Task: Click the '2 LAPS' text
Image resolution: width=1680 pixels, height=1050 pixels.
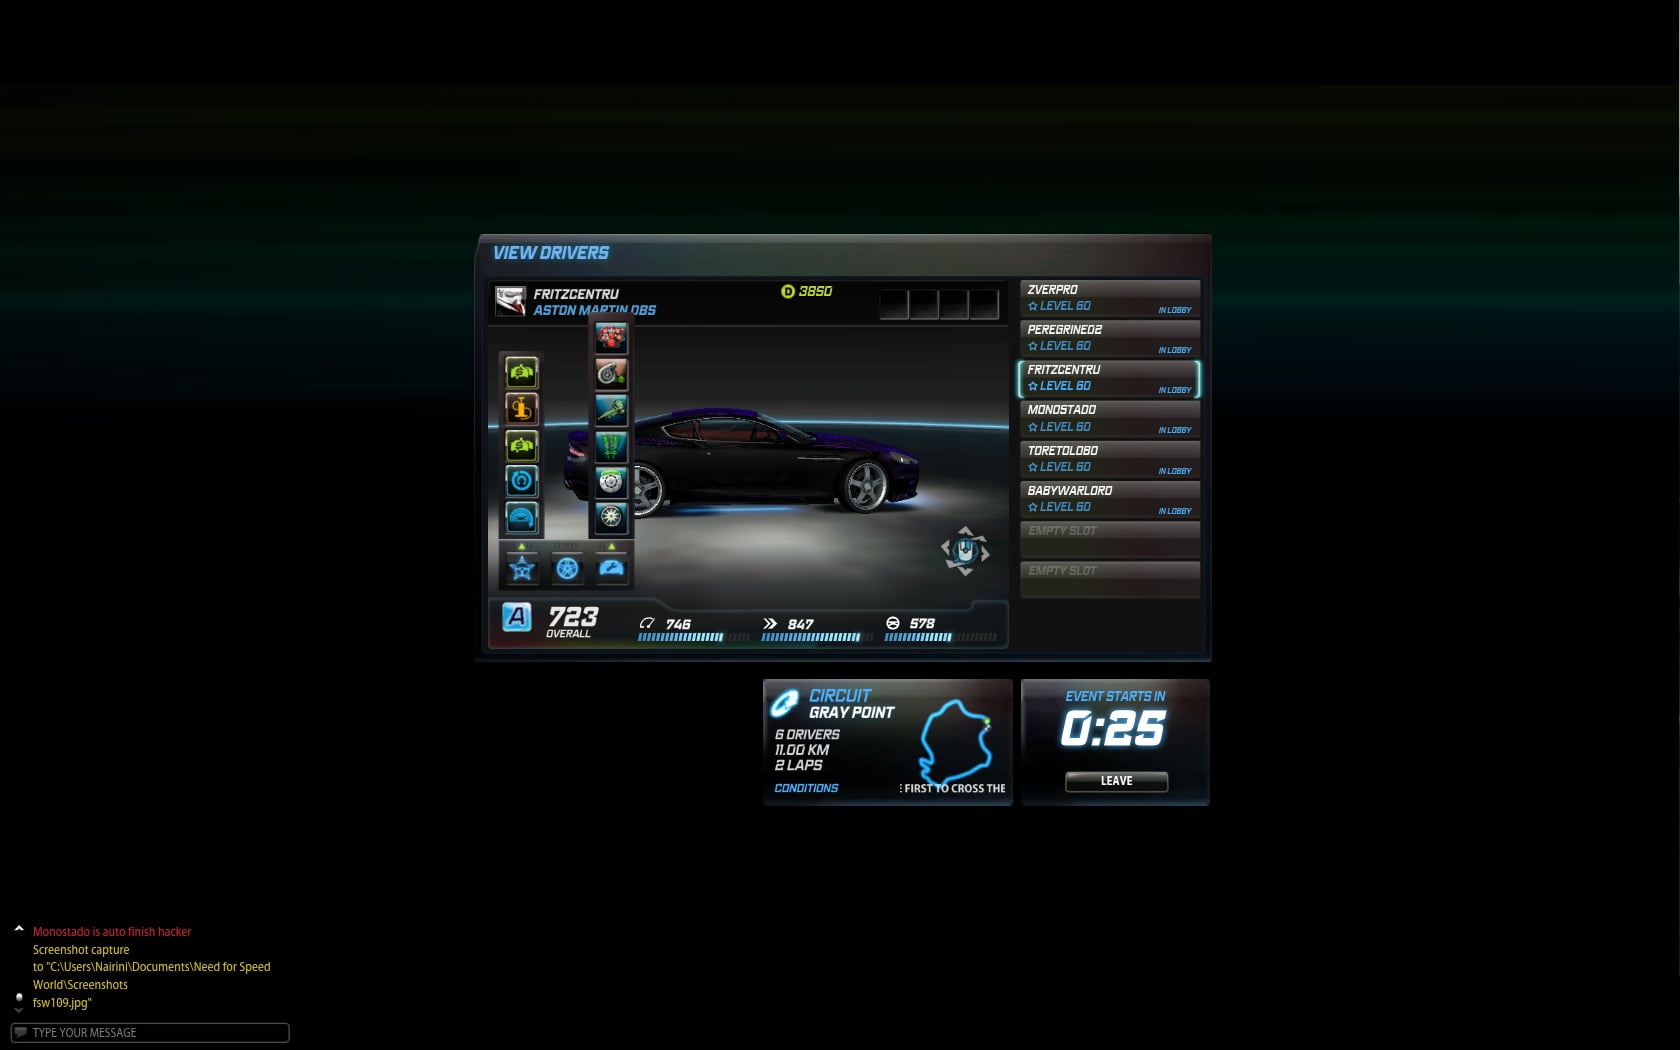Action: coord(798,765)
